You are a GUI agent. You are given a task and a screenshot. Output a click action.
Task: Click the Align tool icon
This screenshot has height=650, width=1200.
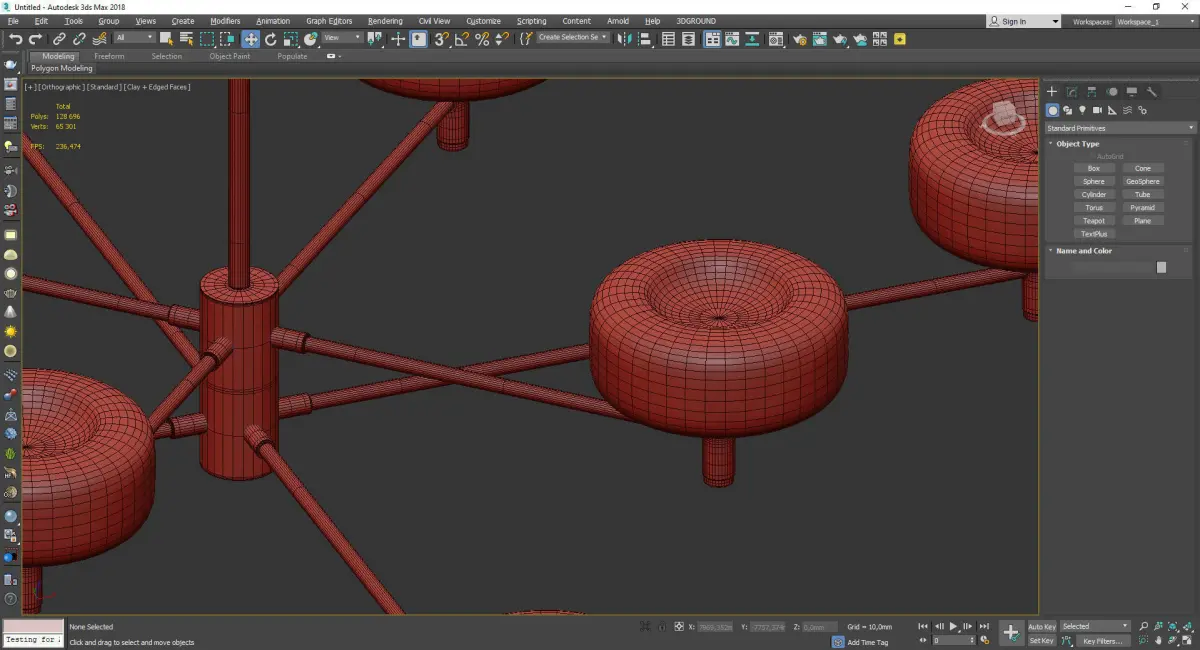646,39
